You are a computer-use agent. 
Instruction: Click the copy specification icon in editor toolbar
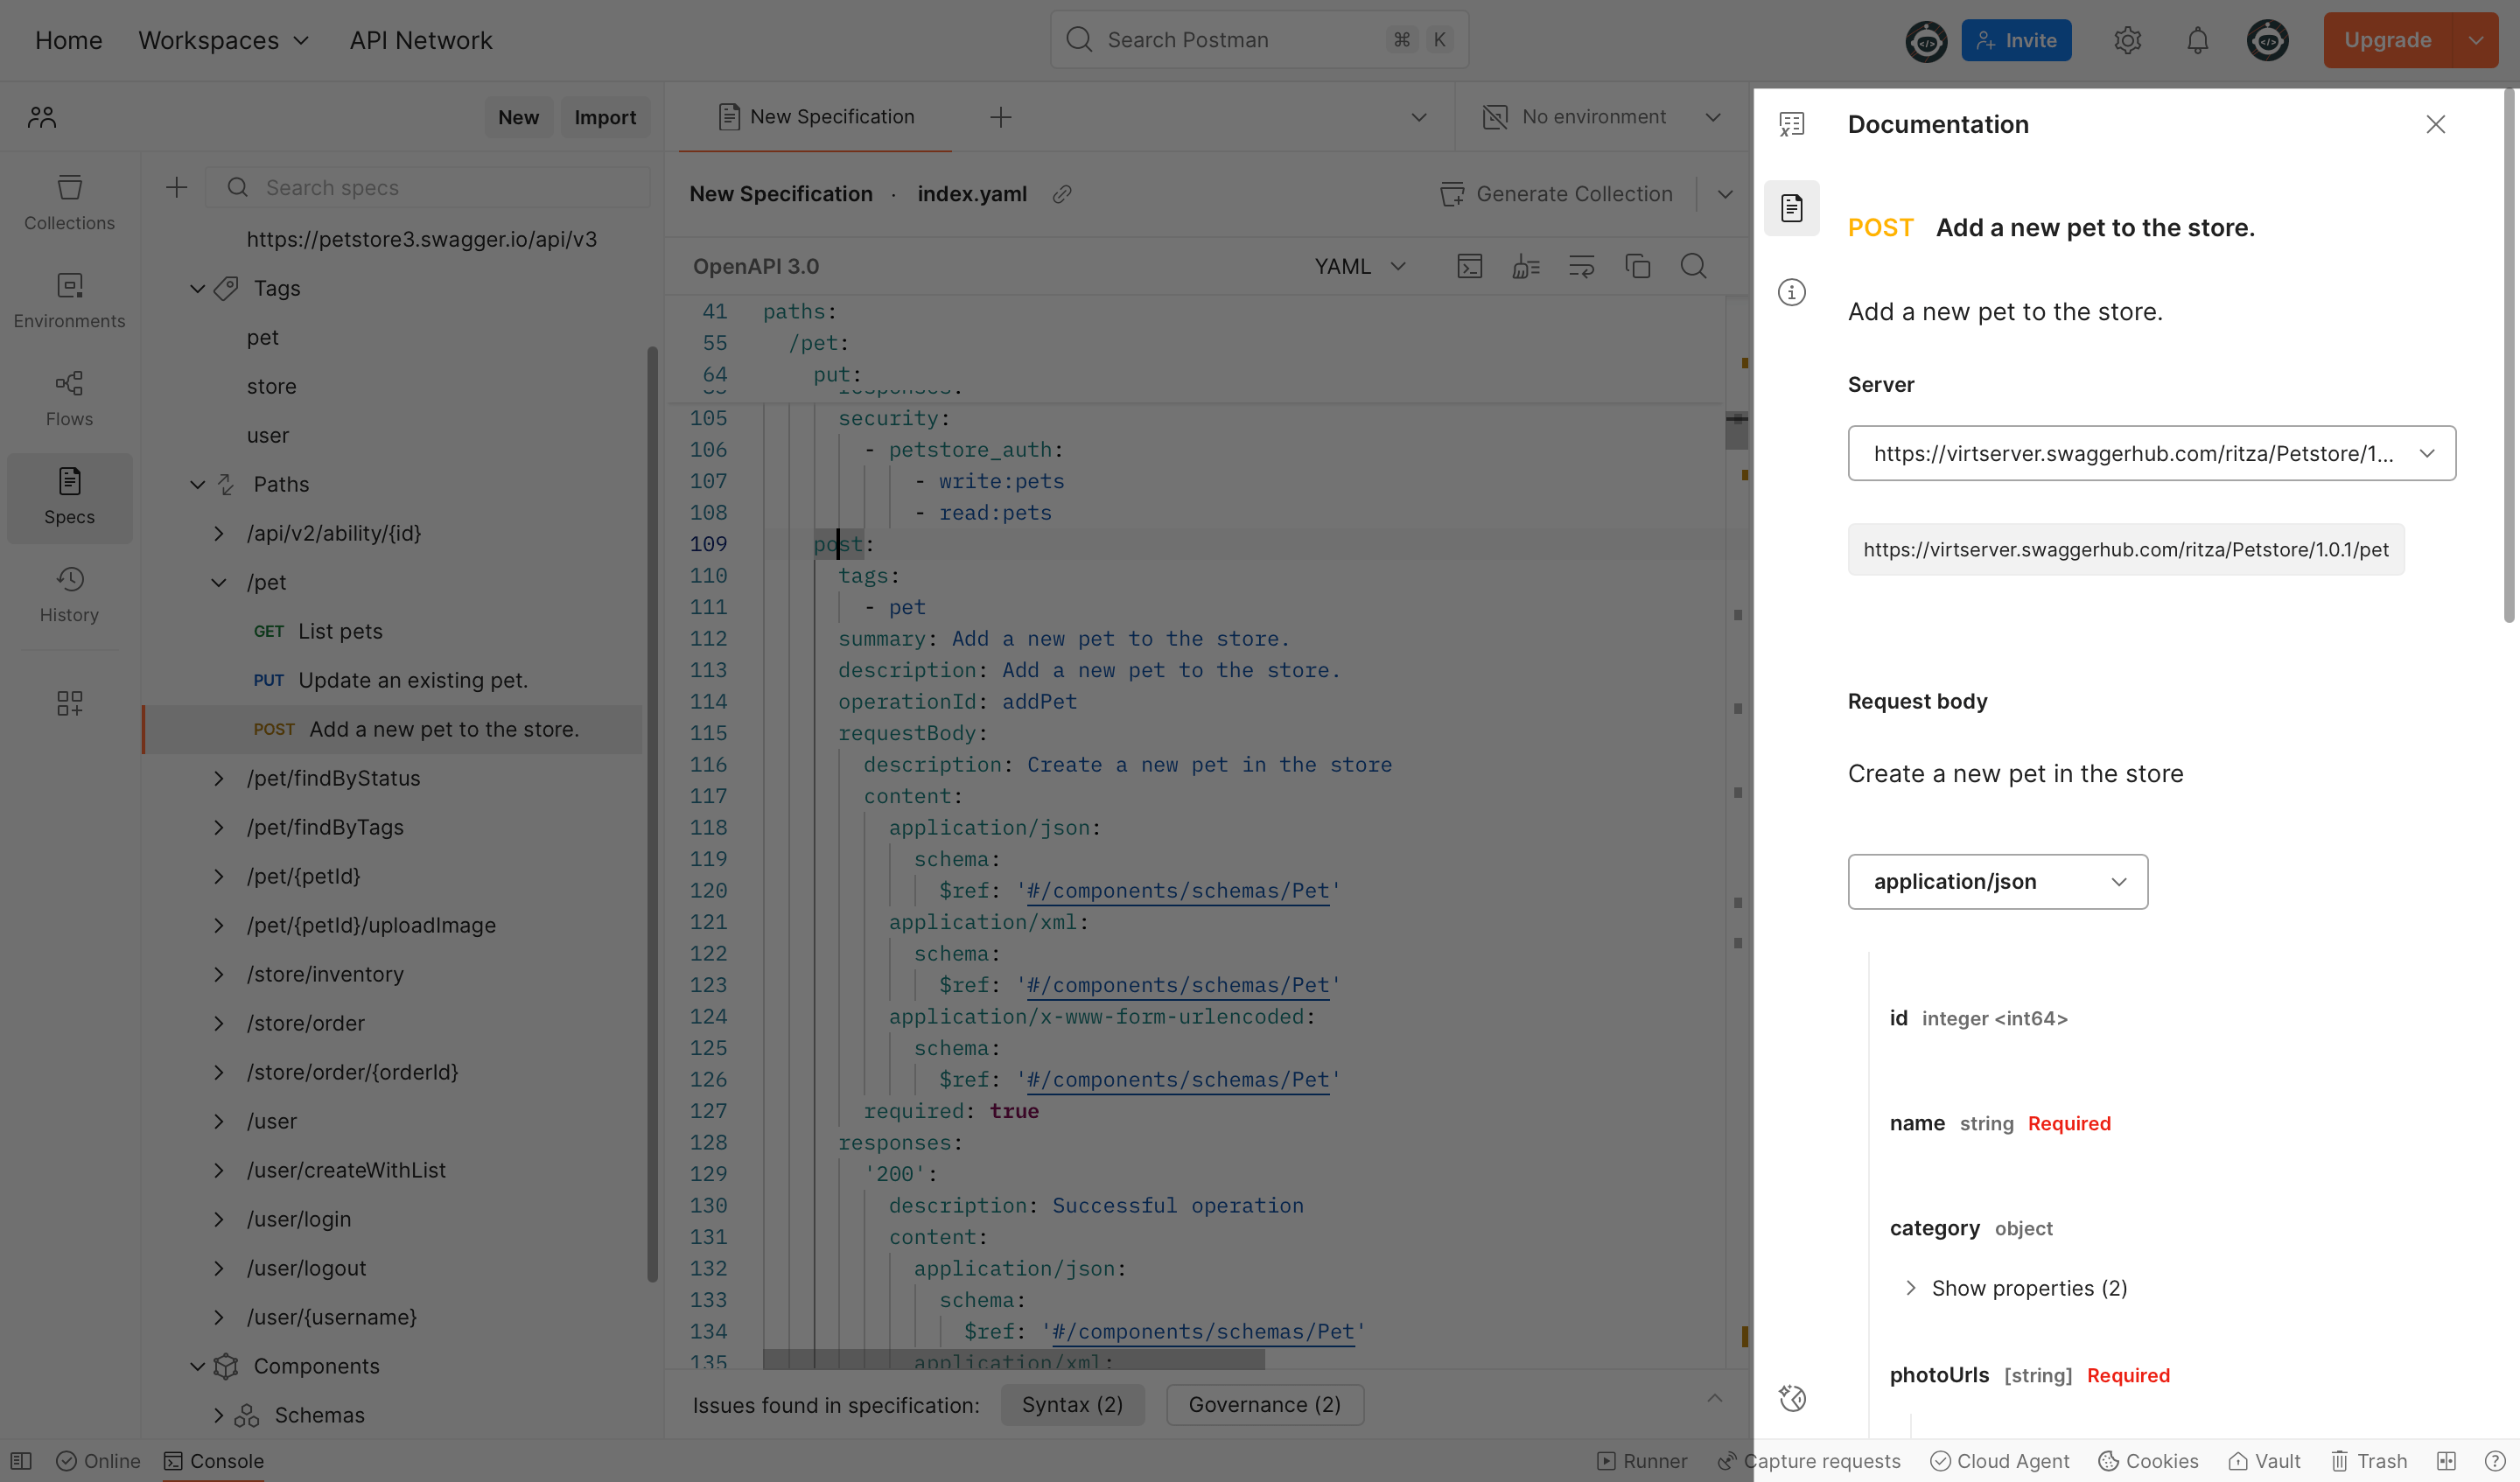pos(1637,266)
